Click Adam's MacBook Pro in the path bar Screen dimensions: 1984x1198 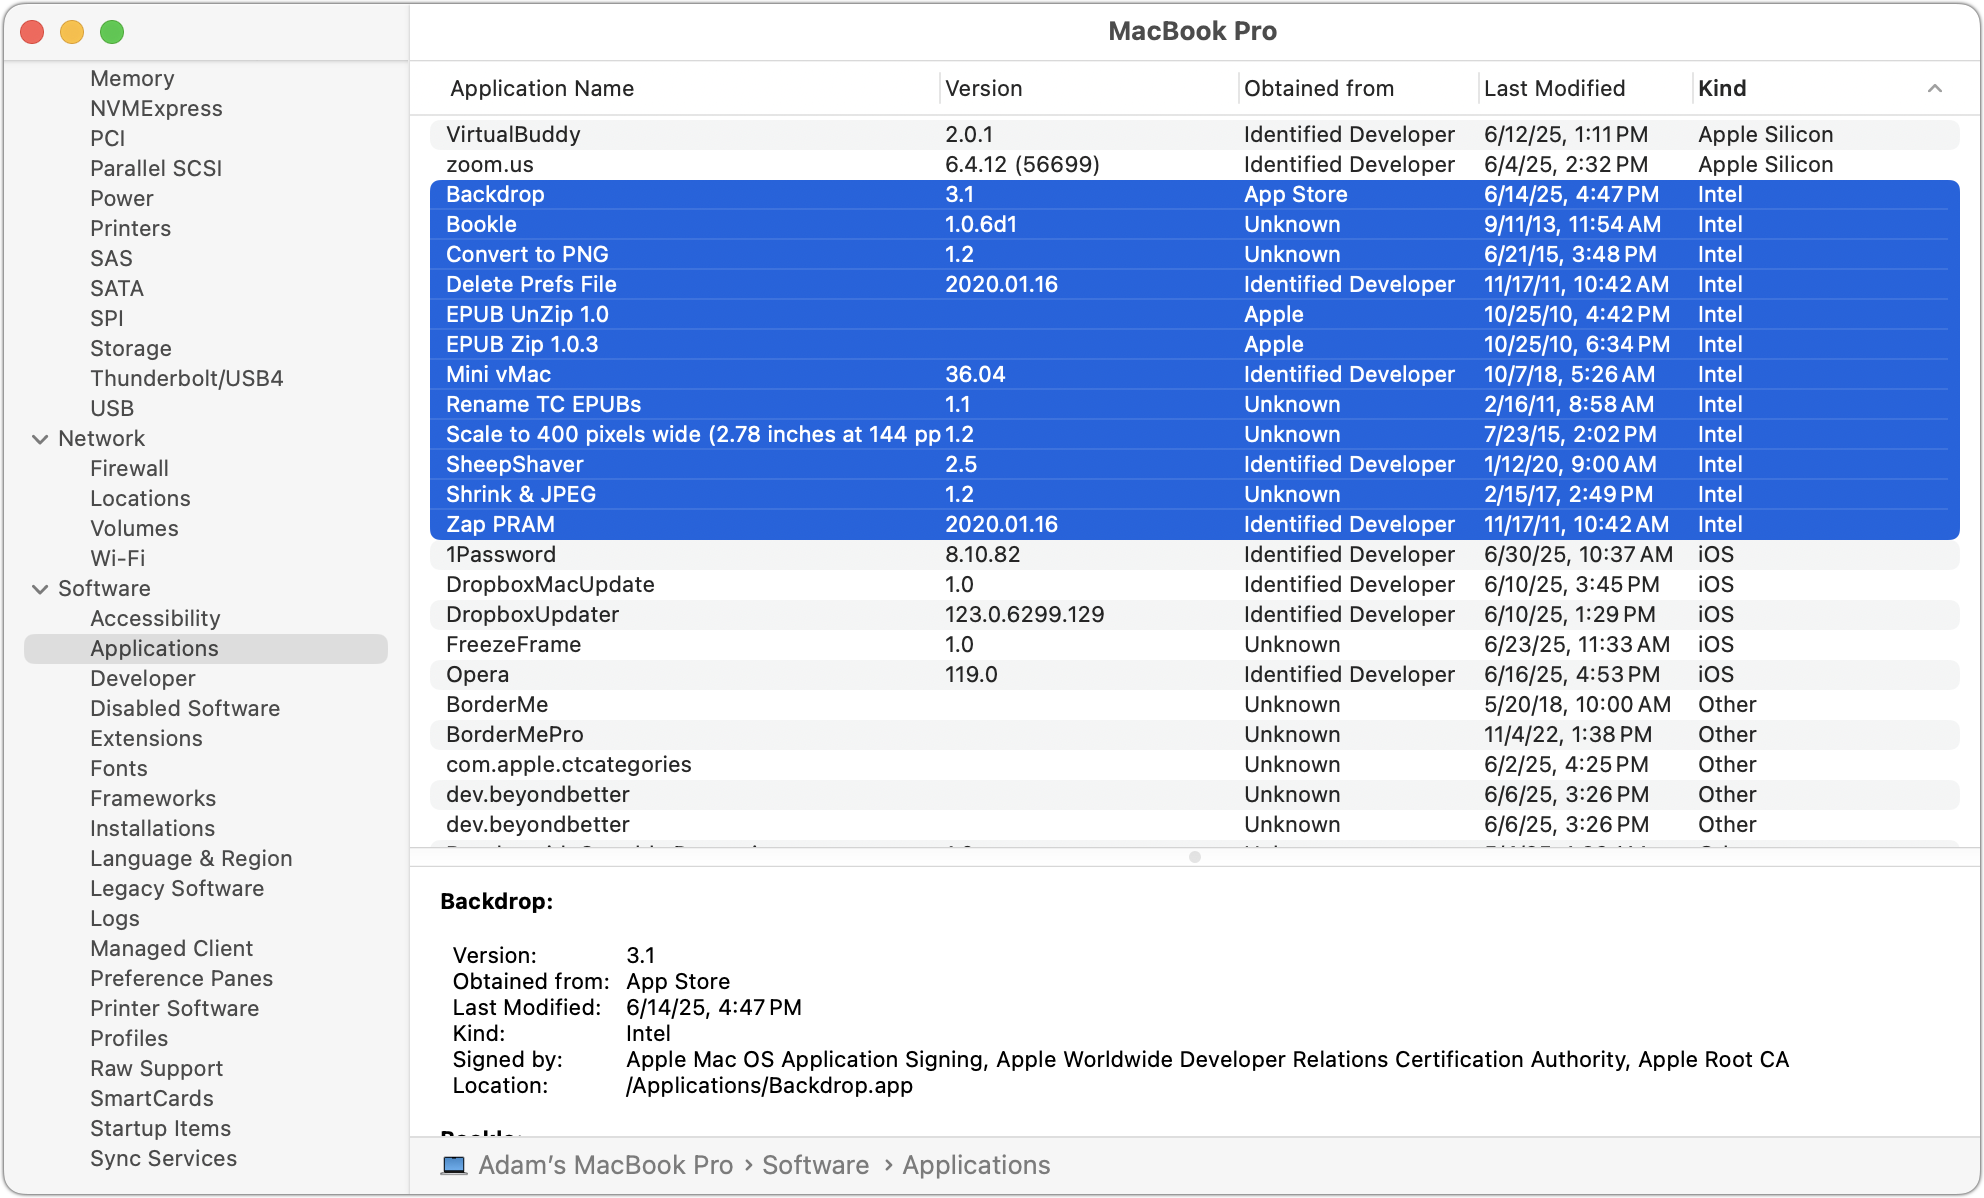click(605, 1165)
